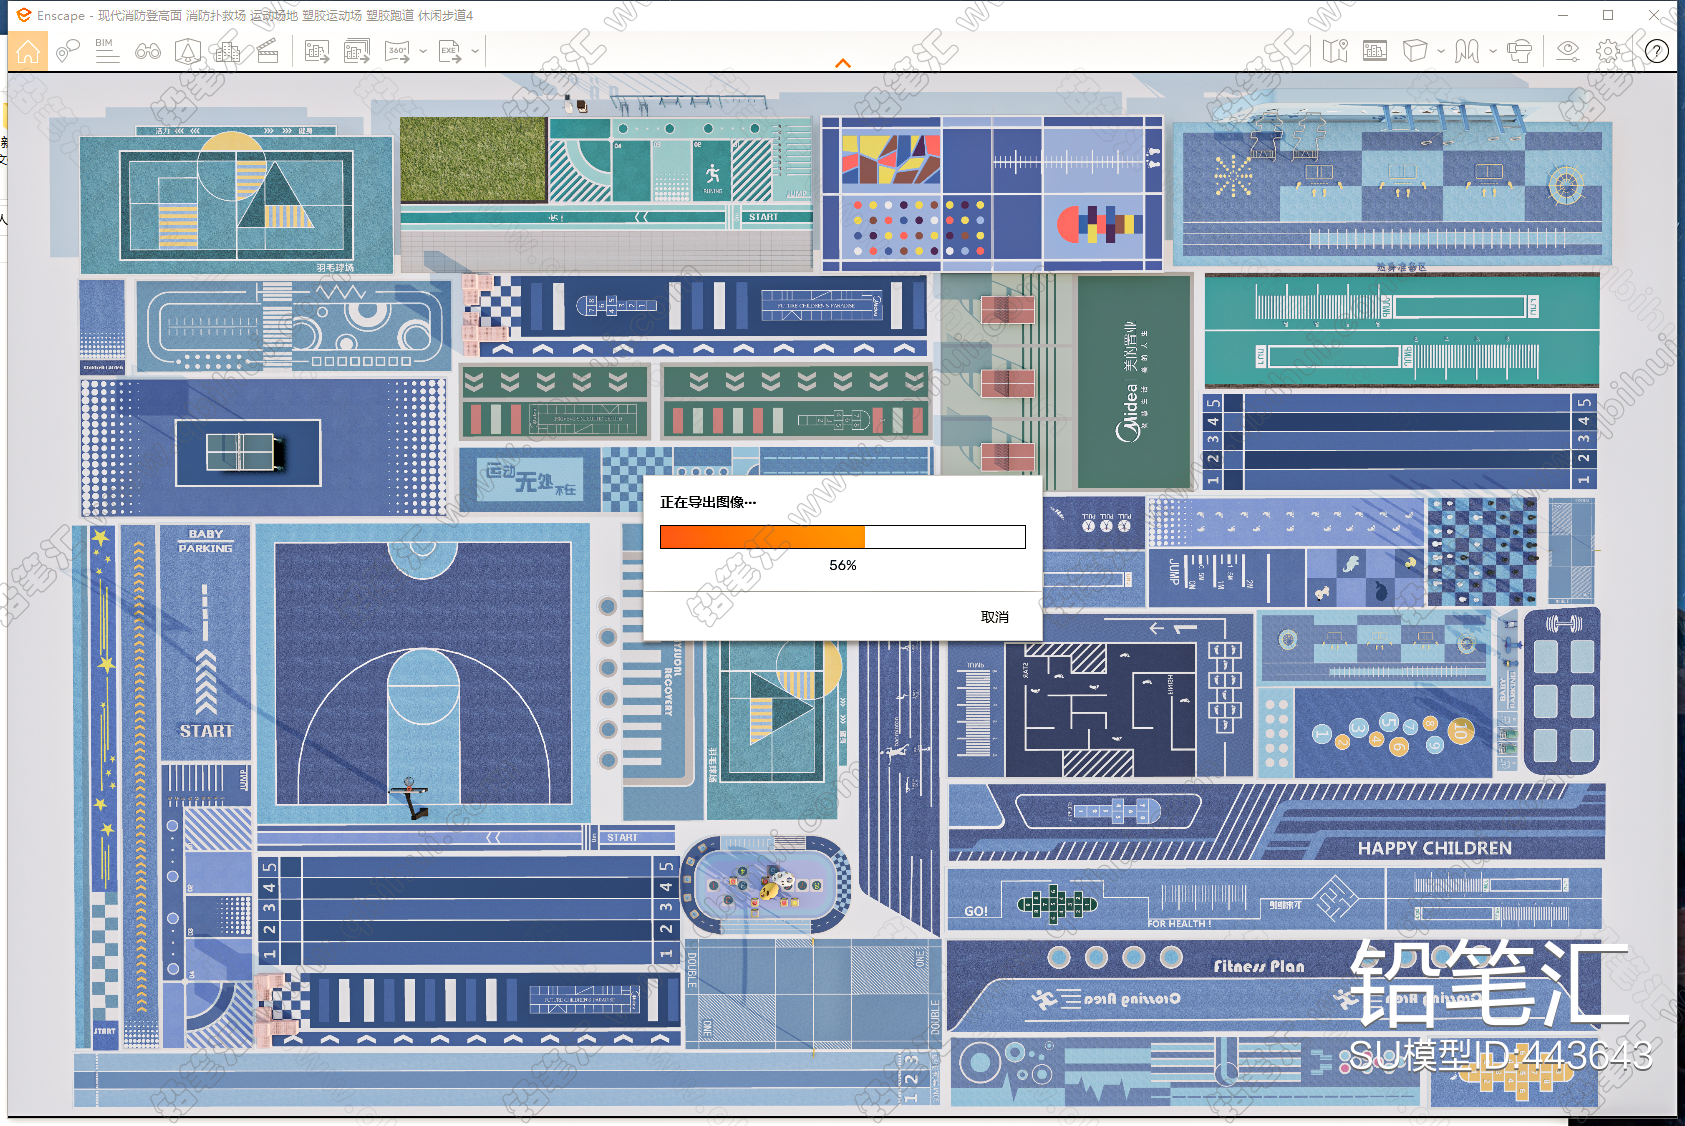Open the help question mark

[x=1656, y=51]
